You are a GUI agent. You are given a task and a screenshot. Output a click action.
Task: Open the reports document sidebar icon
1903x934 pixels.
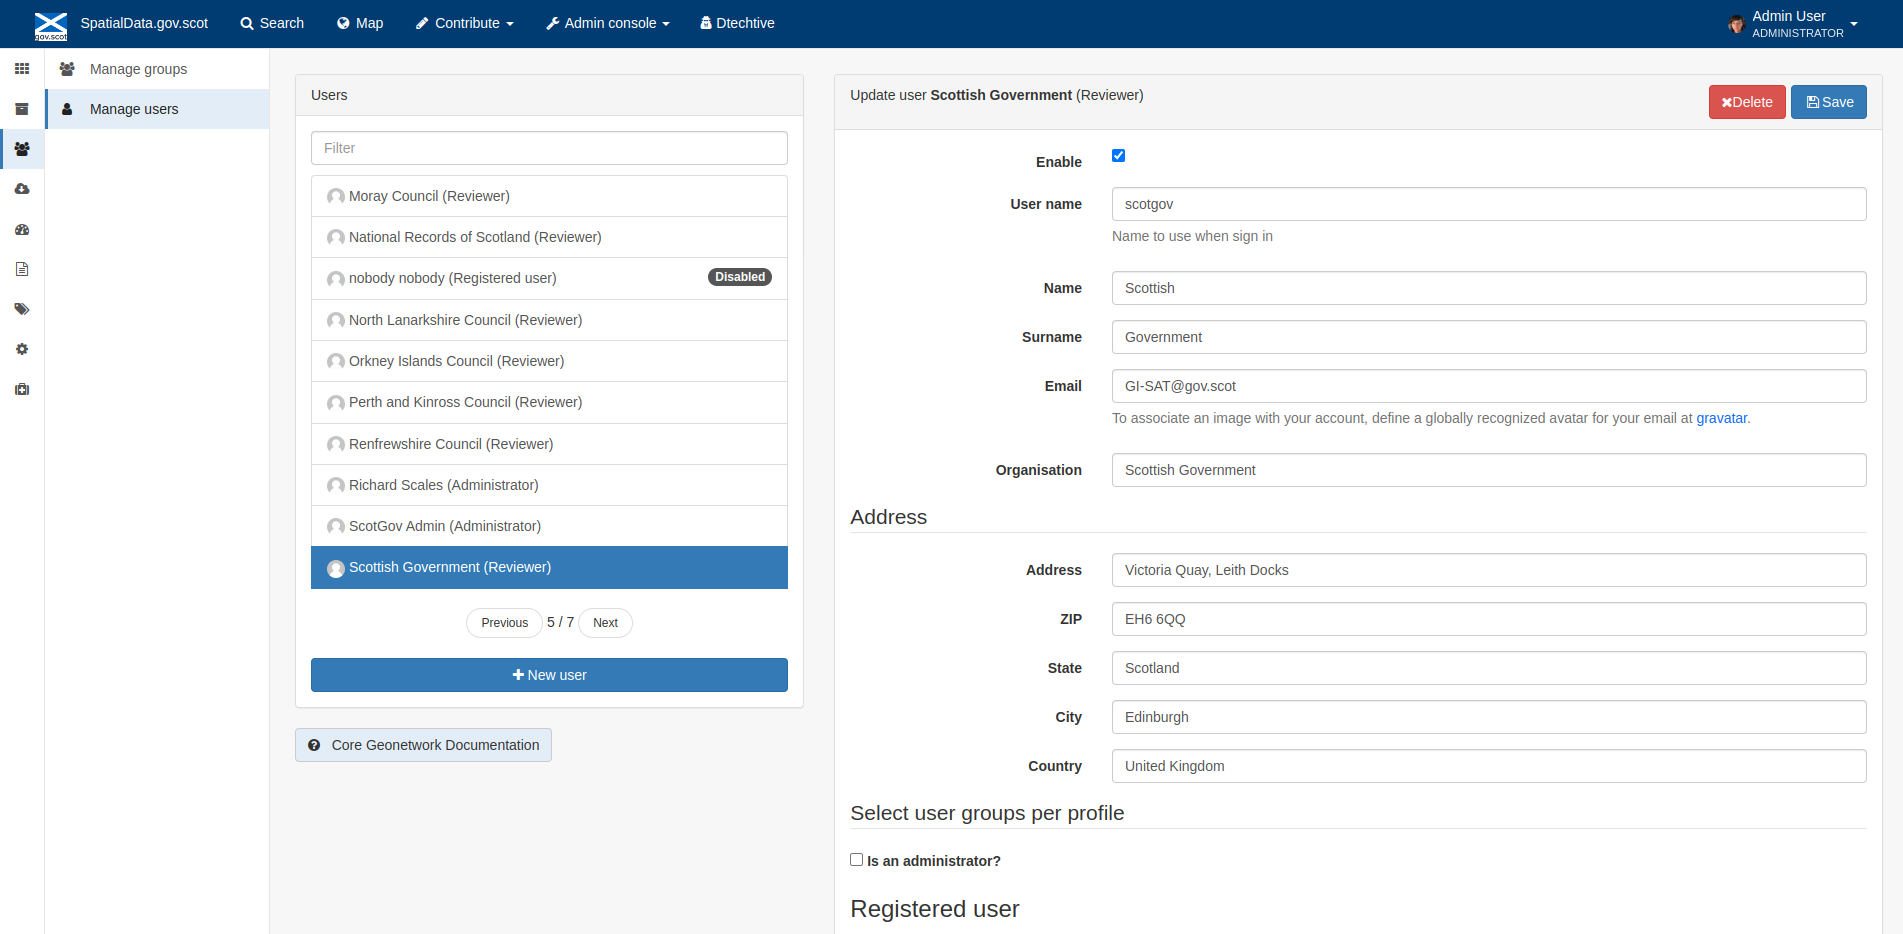pos(22,269)
